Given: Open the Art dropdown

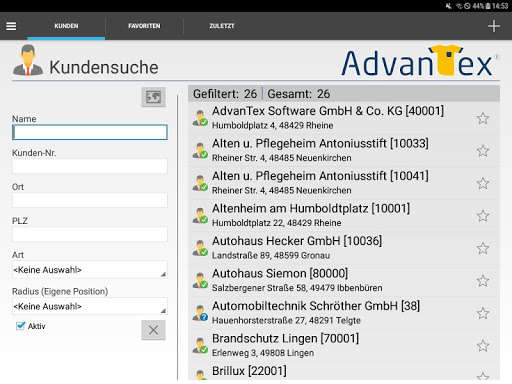Looking at the screenshot, I should [90, 270].
